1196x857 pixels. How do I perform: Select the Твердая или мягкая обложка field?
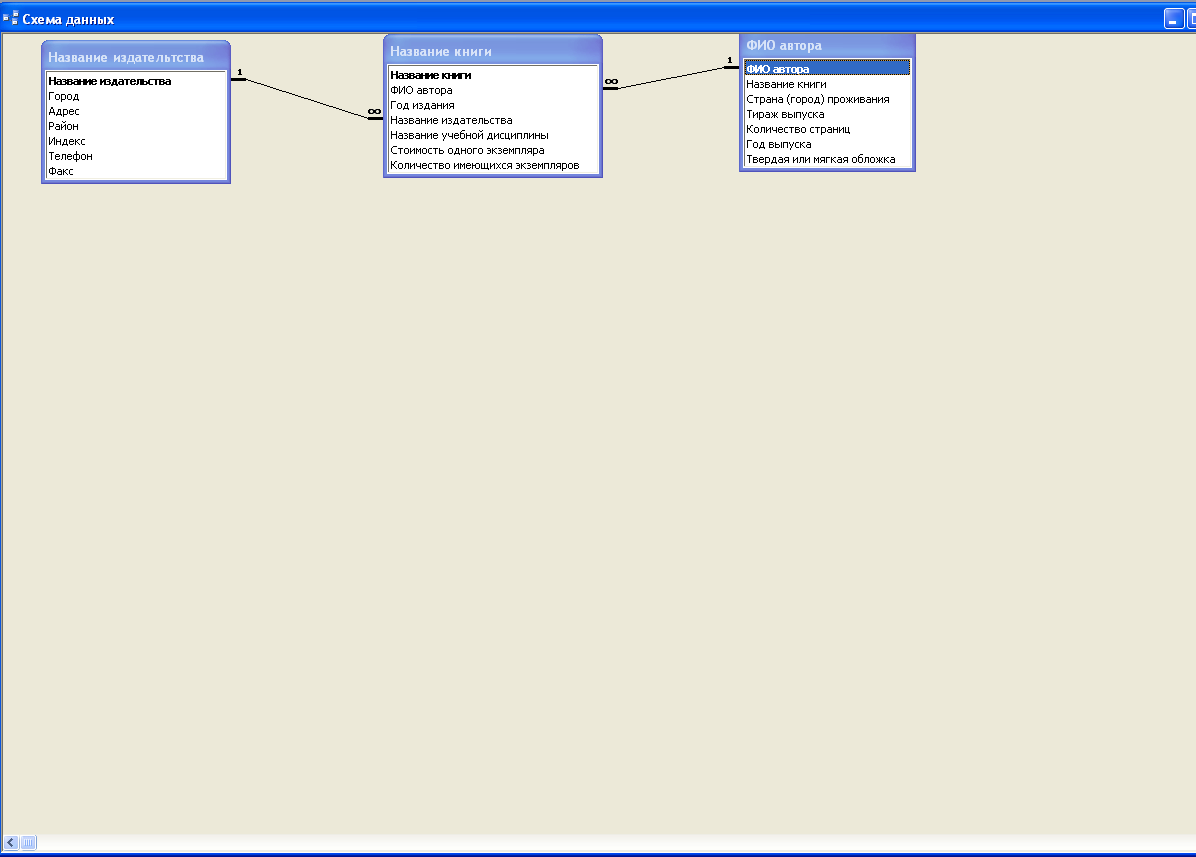[821, 159]
